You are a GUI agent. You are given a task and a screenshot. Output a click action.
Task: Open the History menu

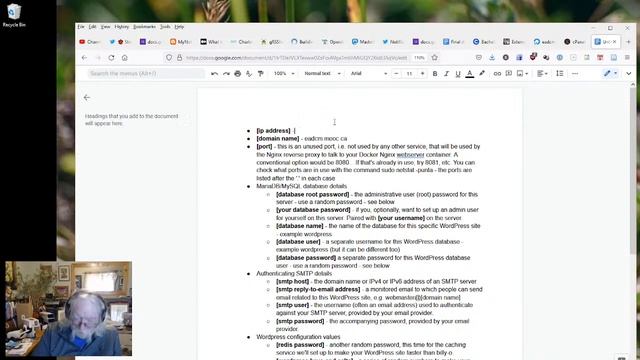pyautogui.click(x=122, y=27)
